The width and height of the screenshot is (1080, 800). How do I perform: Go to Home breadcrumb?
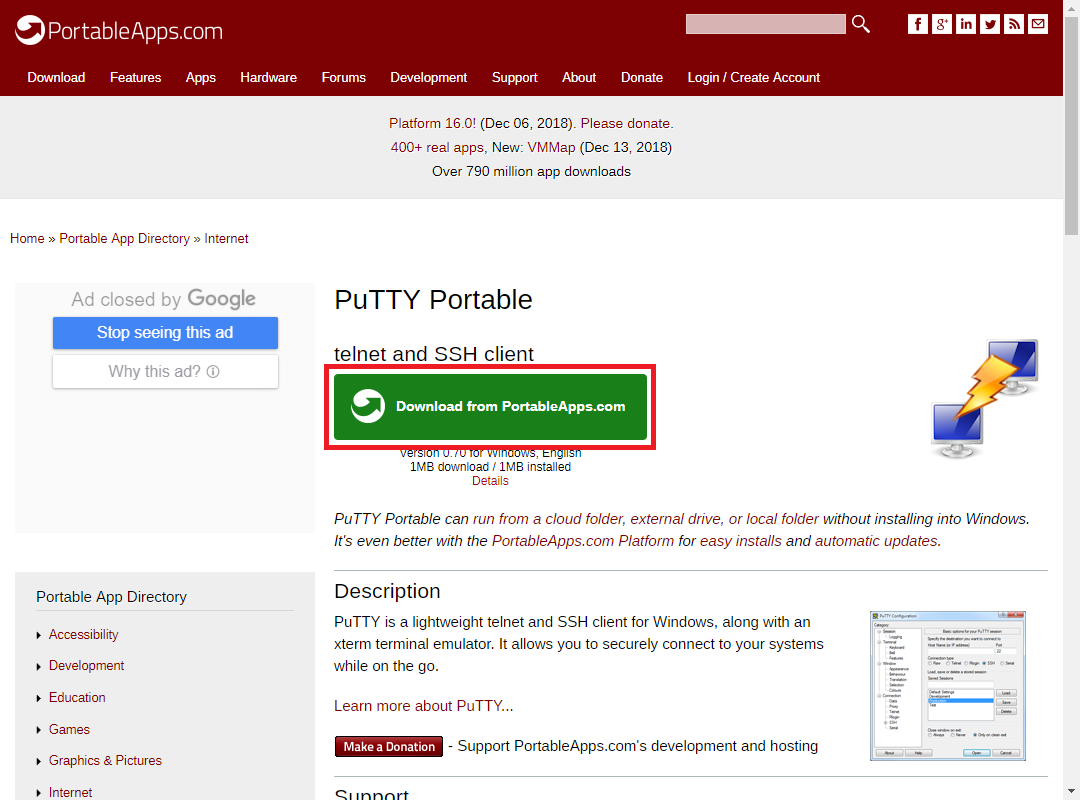(28, 238)
